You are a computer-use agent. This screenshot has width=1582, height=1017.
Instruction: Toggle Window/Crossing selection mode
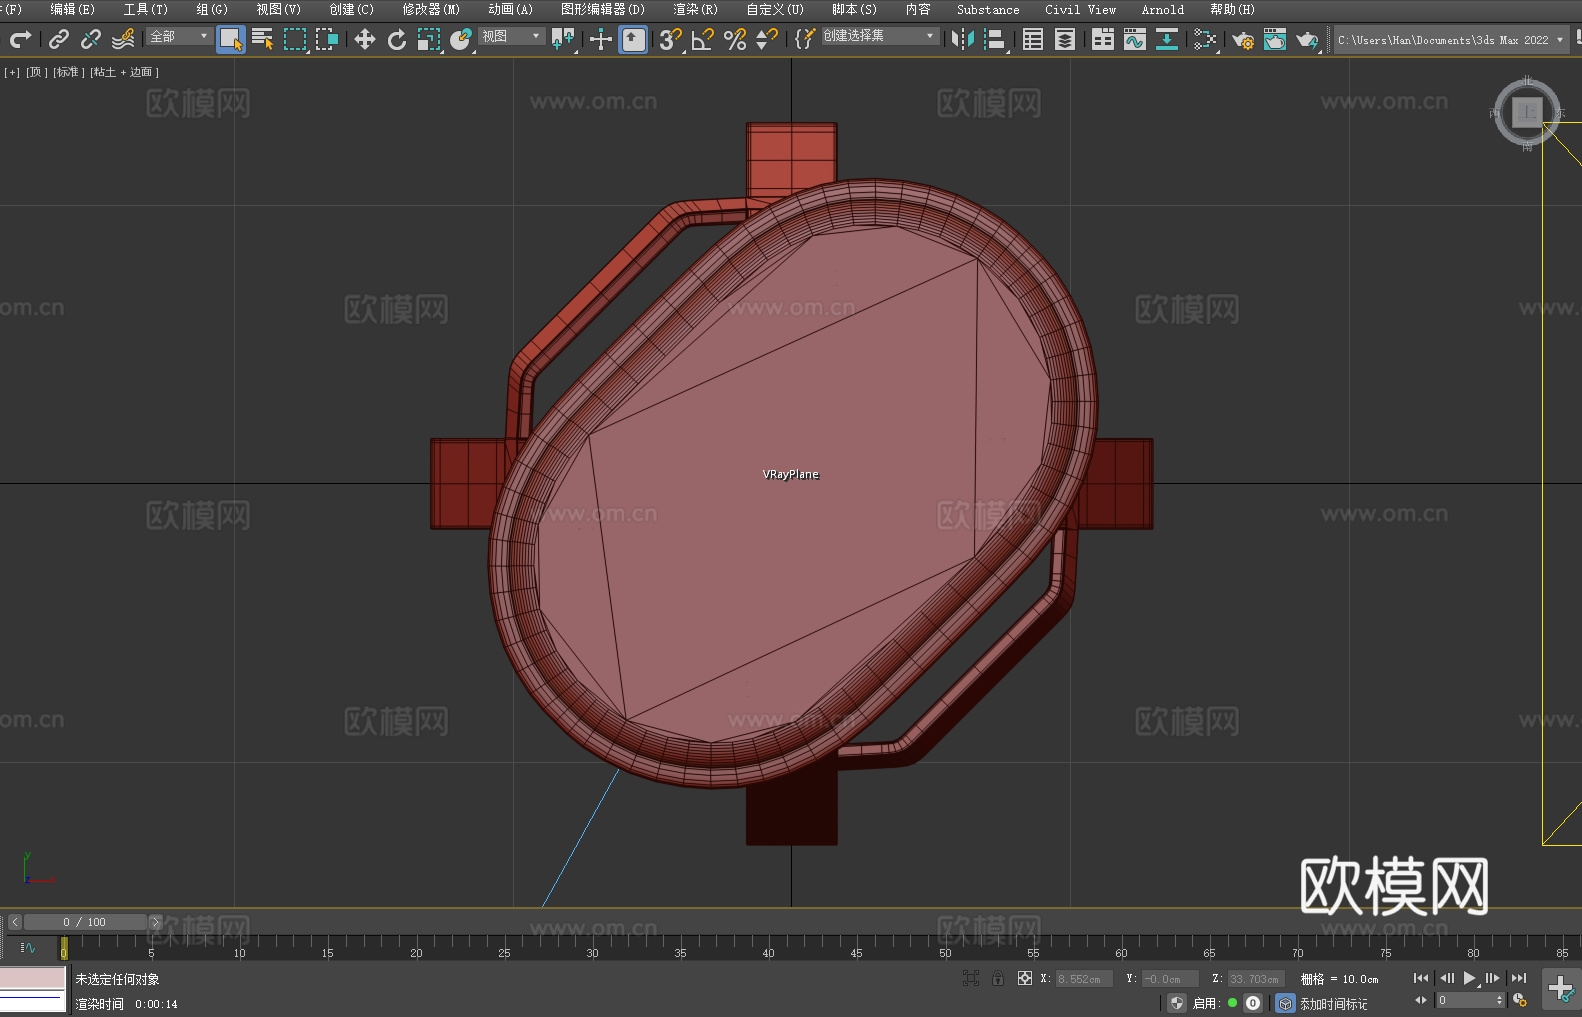point(327,39)
